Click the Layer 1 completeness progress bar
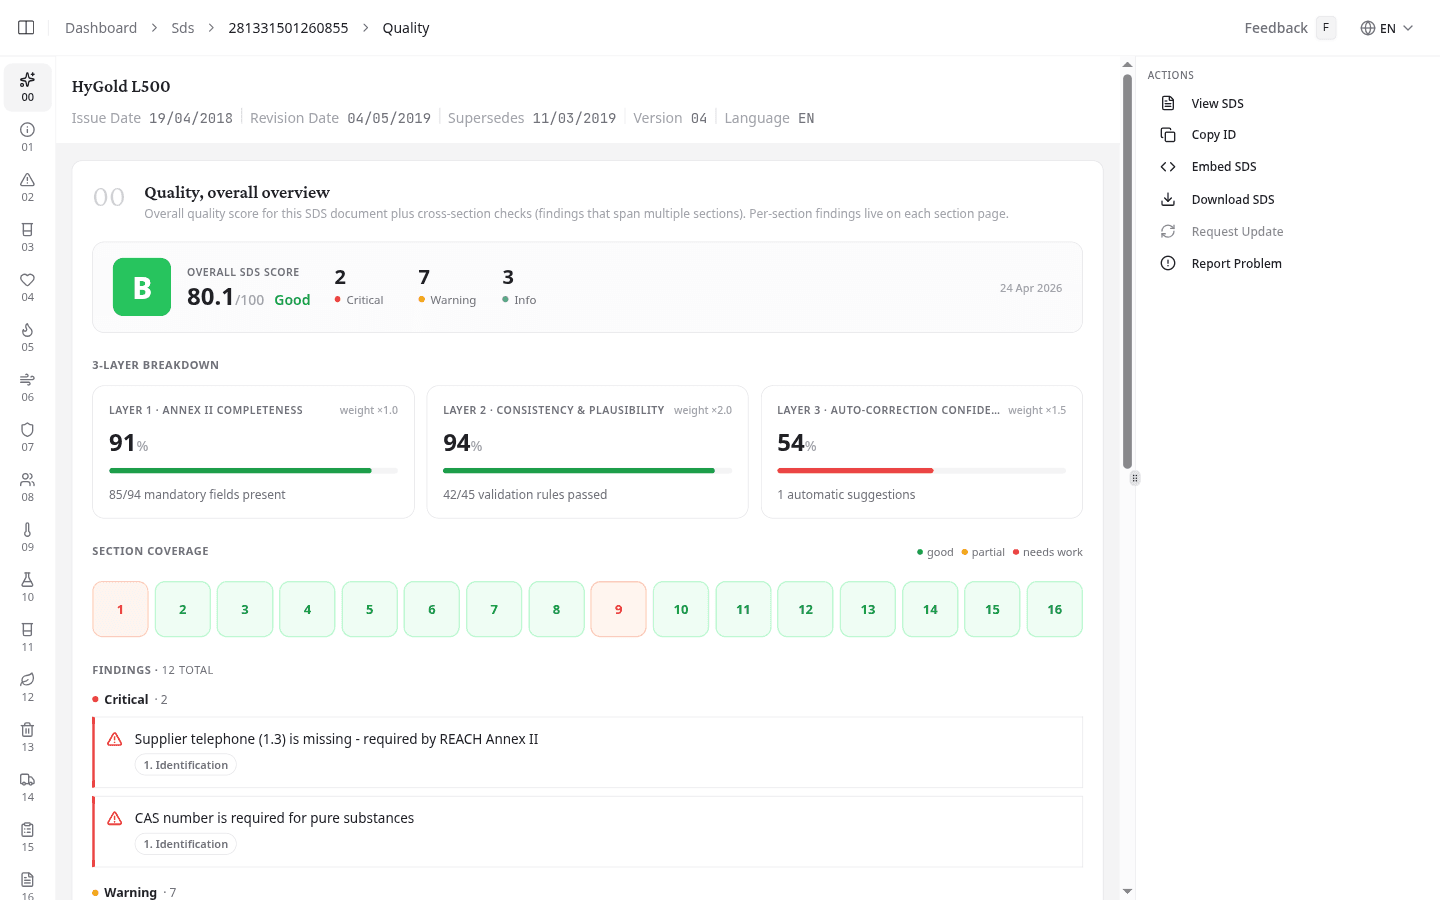 click(253, 470)
